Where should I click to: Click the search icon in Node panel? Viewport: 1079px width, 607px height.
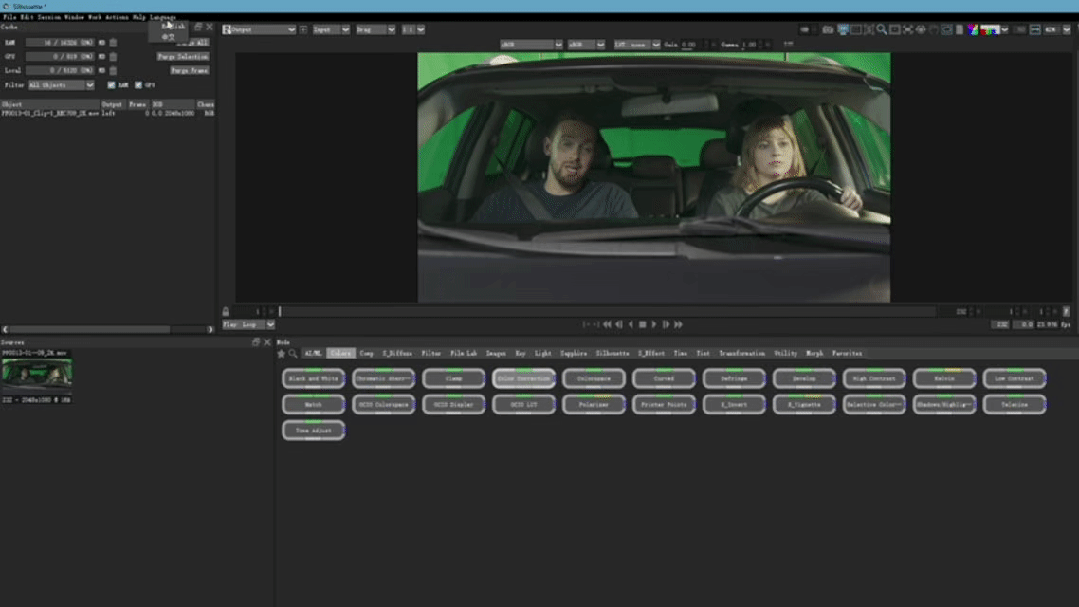292,354
